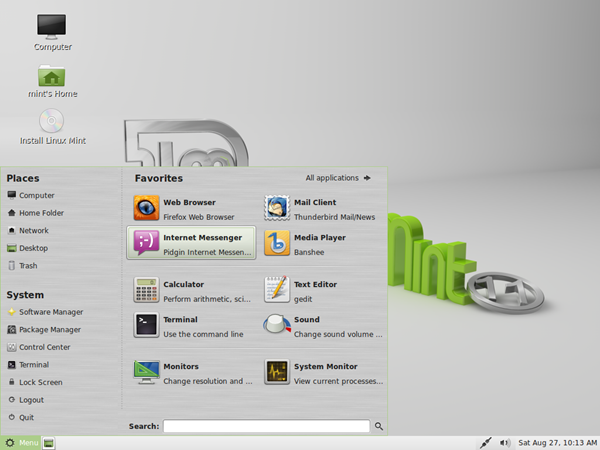Image resolution: width=600 pixels, height=450 pixels.
Task: Choose Logout from System list
Action: [26, 400]
